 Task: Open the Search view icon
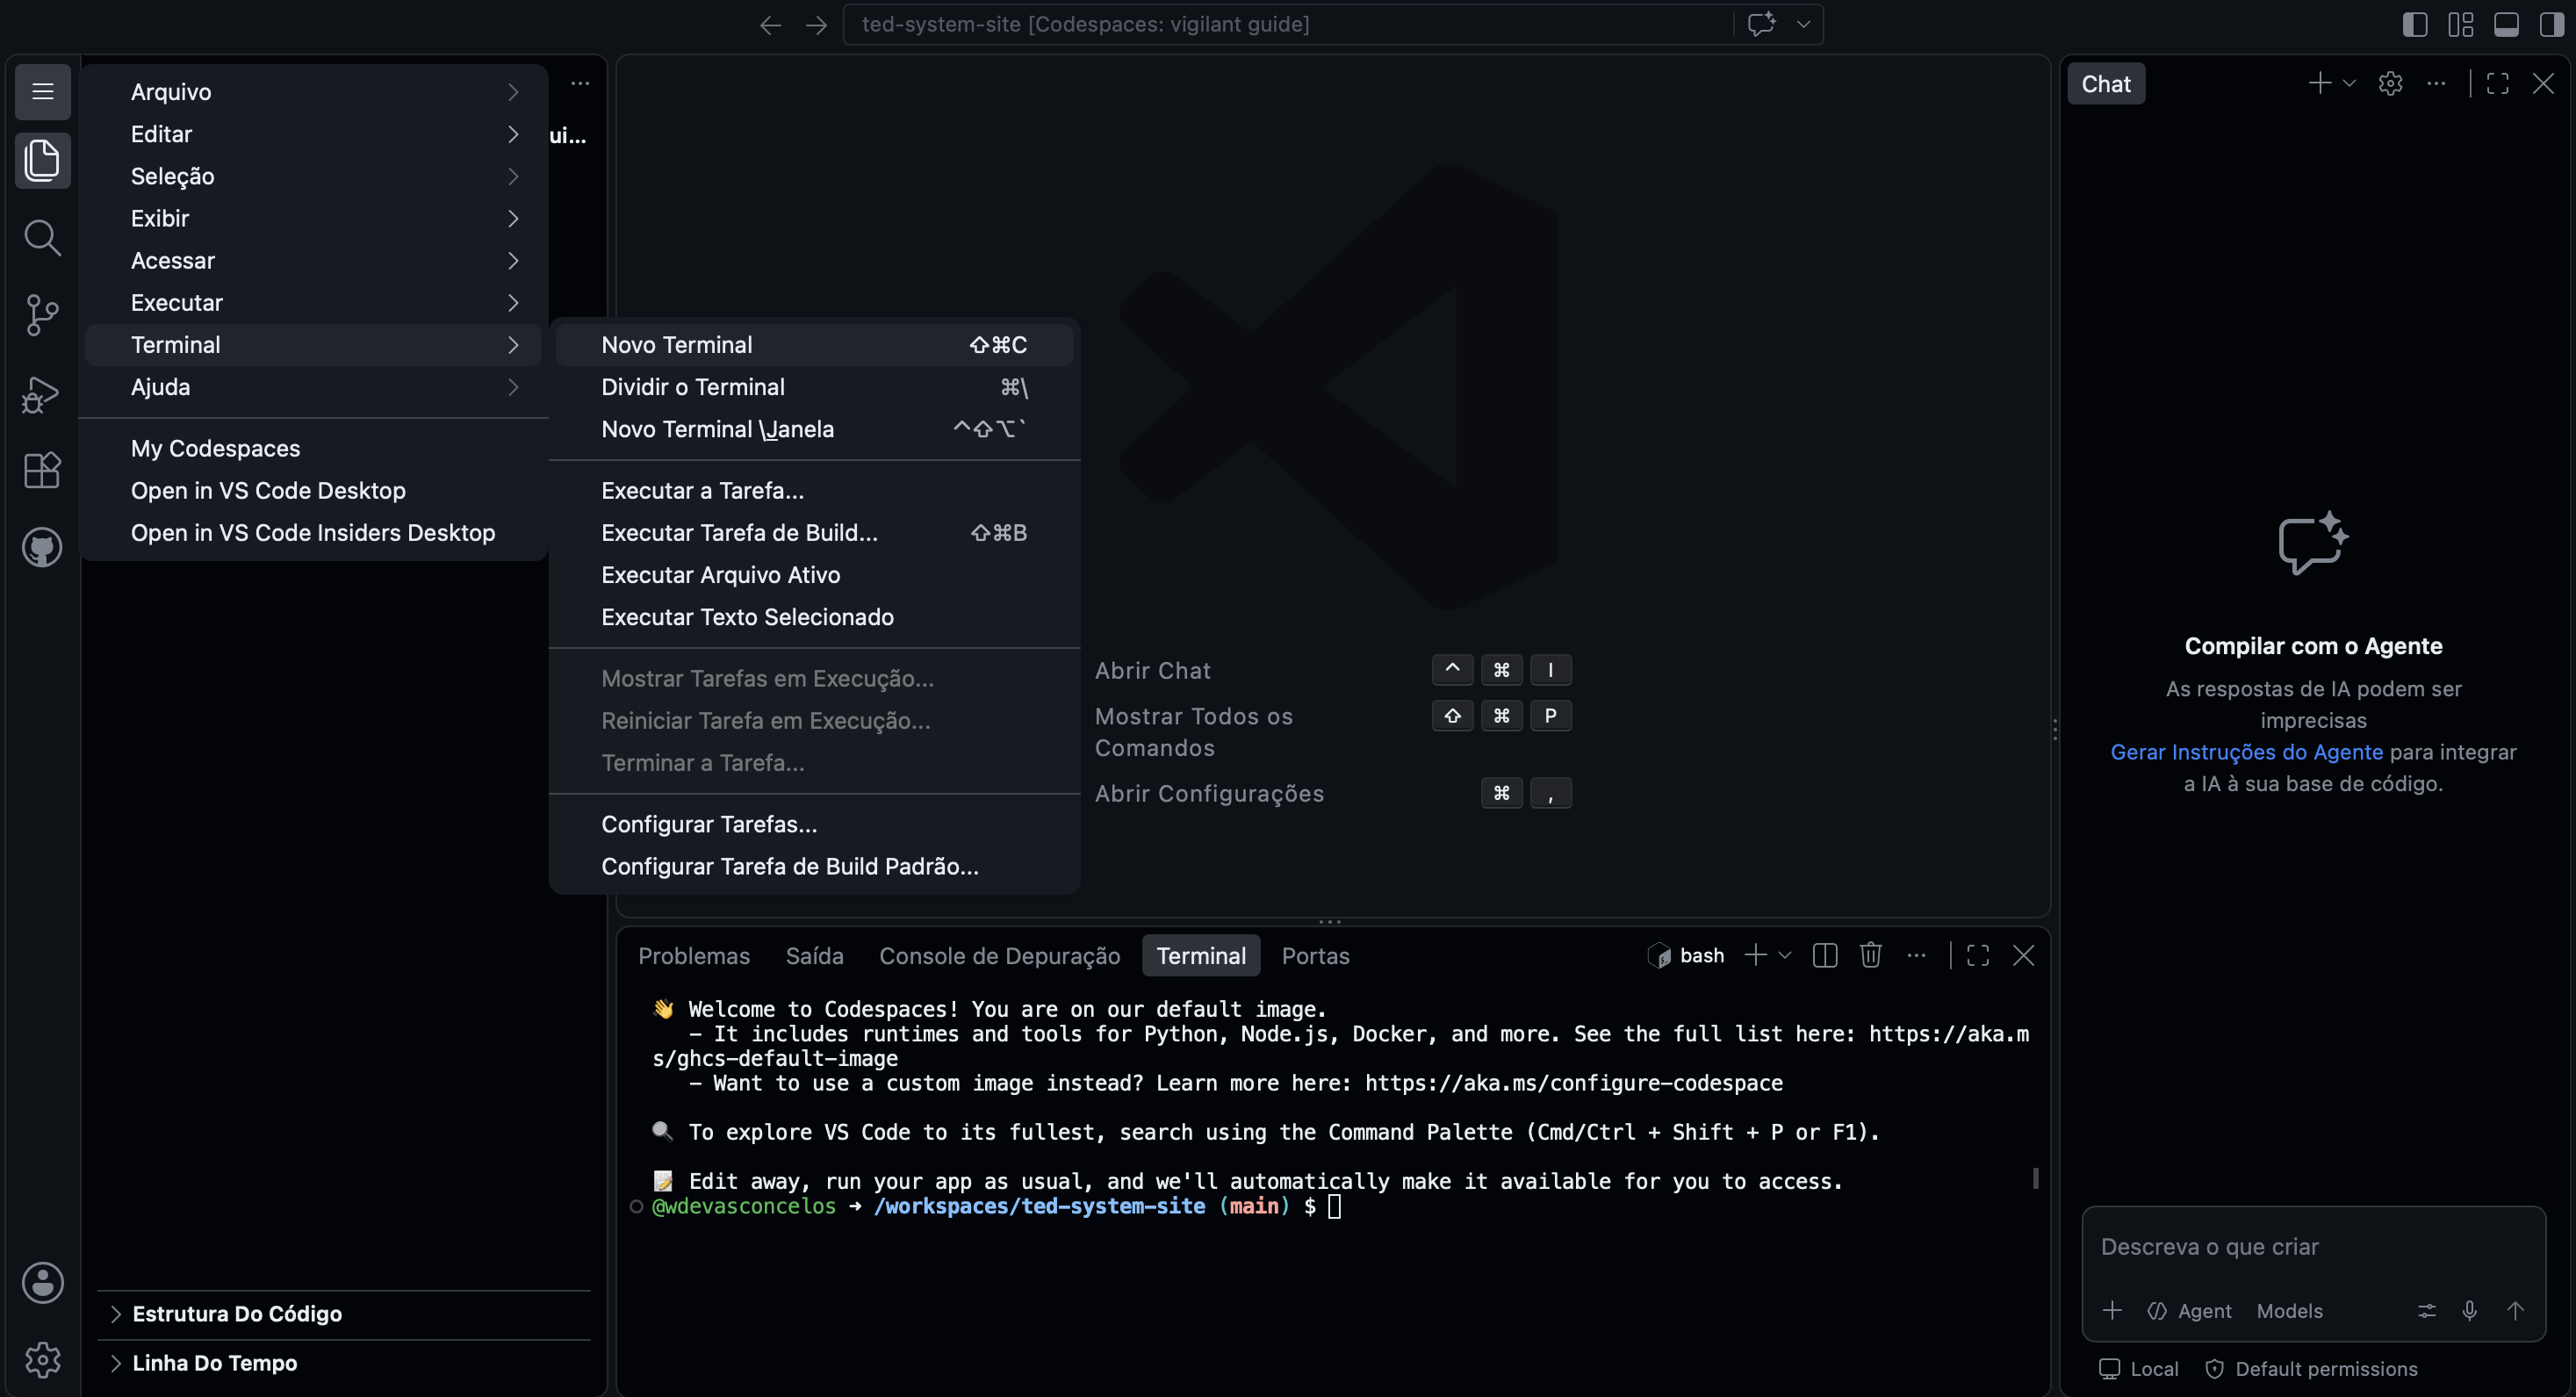pyautogui.click(x=42, y=238)
